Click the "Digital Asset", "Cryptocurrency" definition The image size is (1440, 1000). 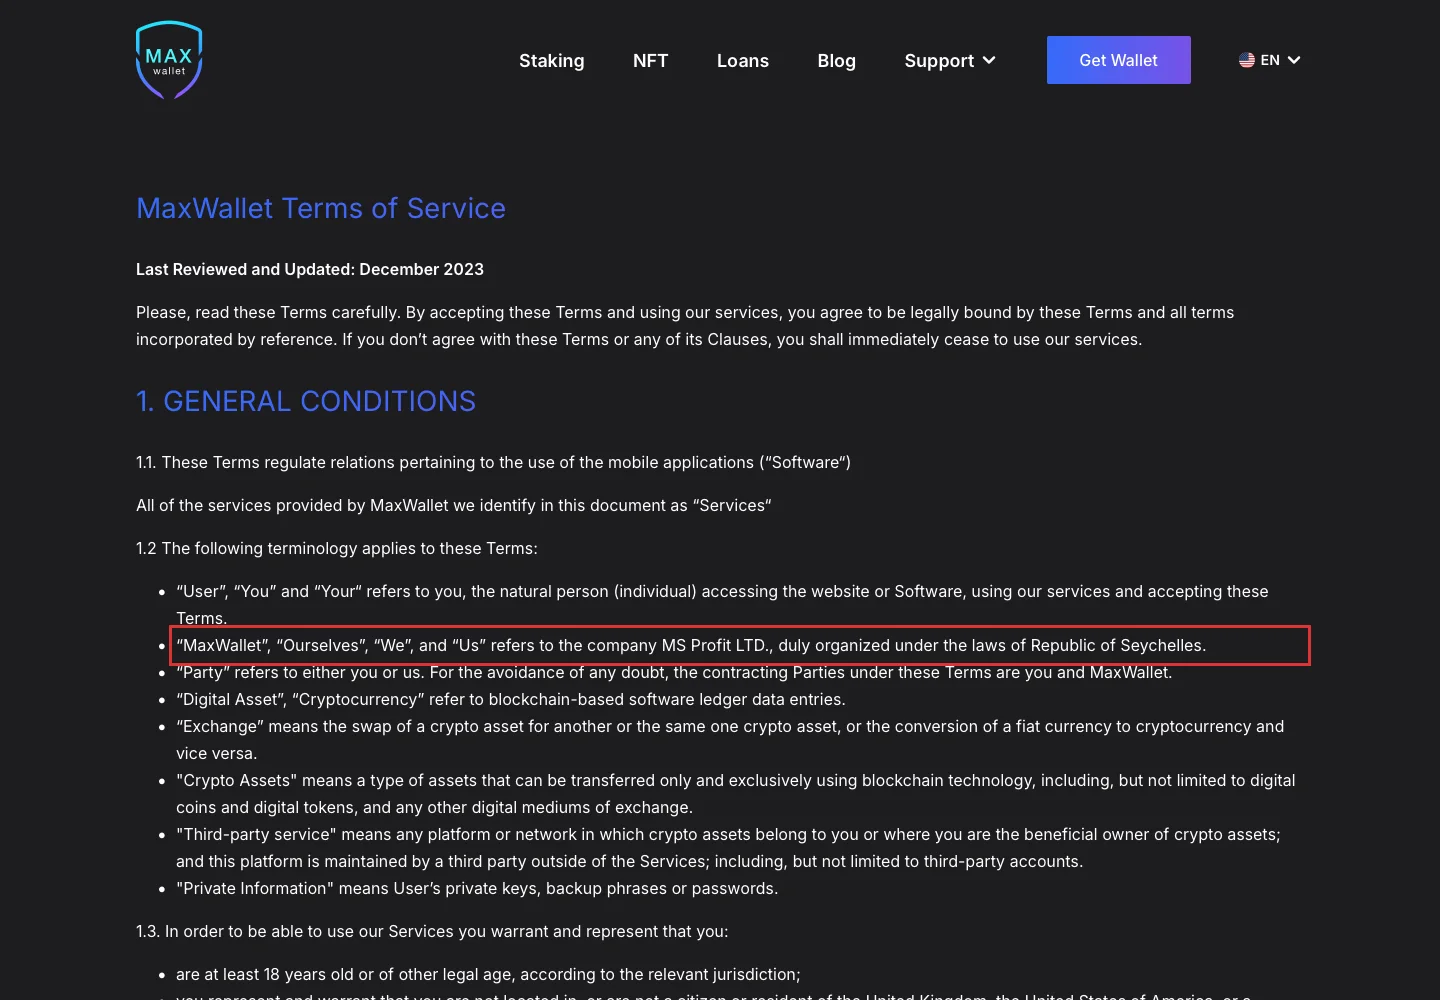511,699
